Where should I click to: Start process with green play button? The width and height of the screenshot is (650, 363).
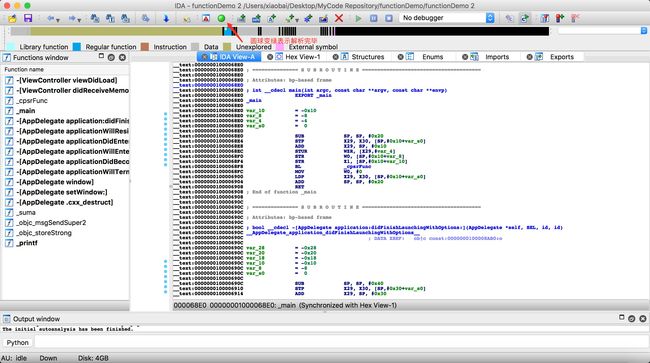coord(358,18)
